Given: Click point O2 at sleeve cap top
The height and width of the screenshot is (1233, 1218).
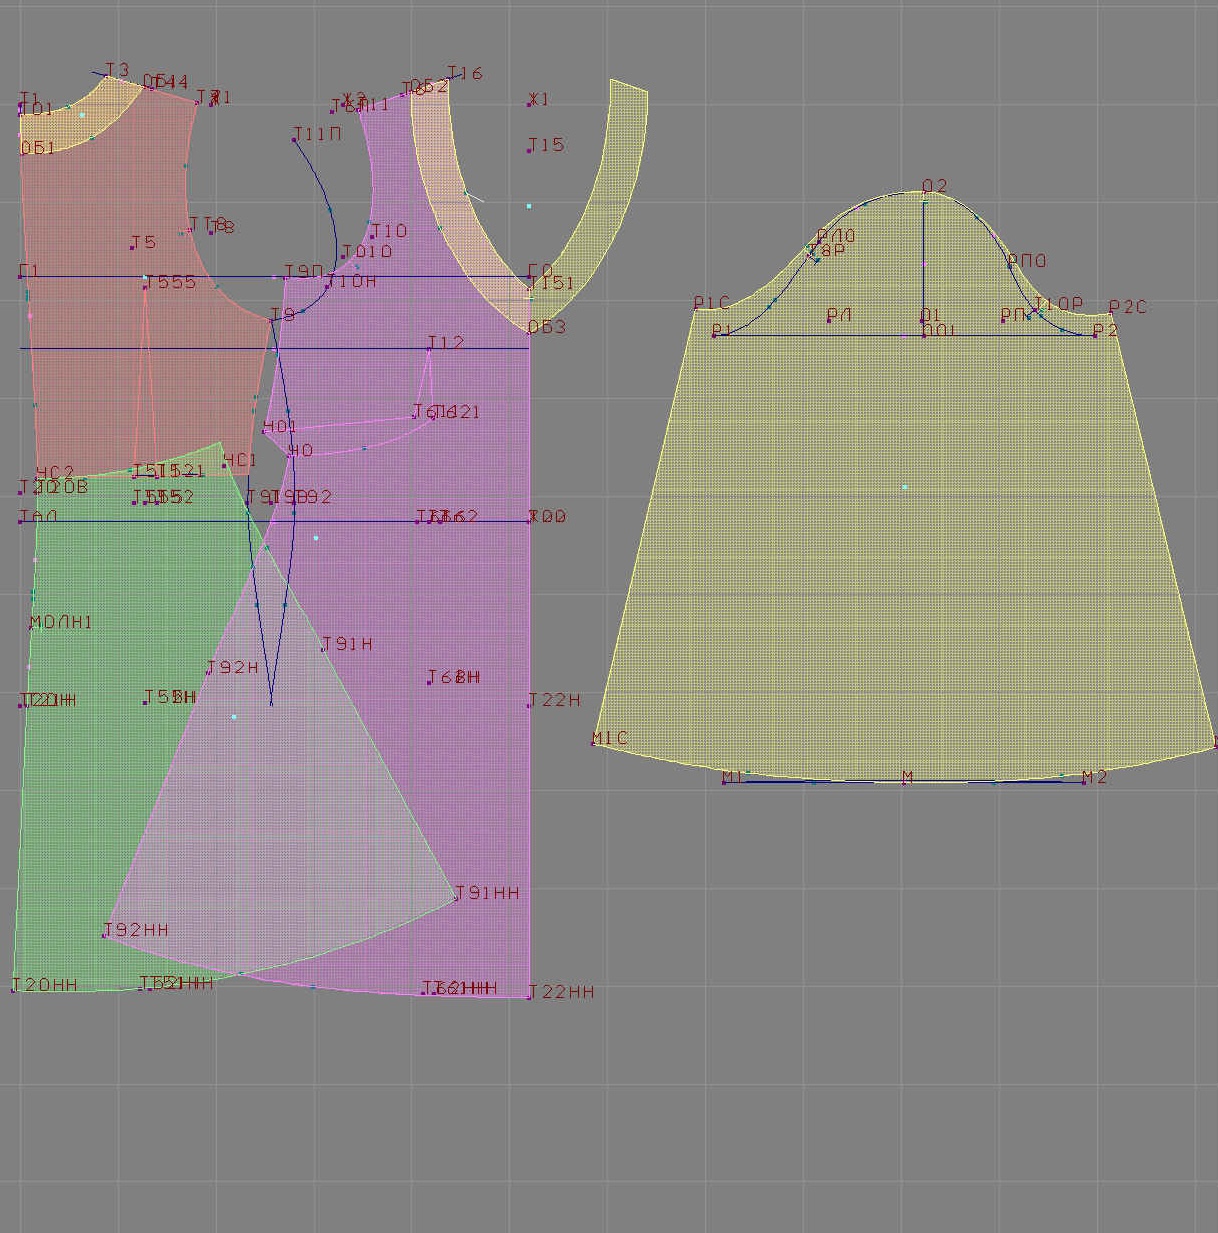Looking at the screenshot, I should pyautogui.click(x=924, y=193).
